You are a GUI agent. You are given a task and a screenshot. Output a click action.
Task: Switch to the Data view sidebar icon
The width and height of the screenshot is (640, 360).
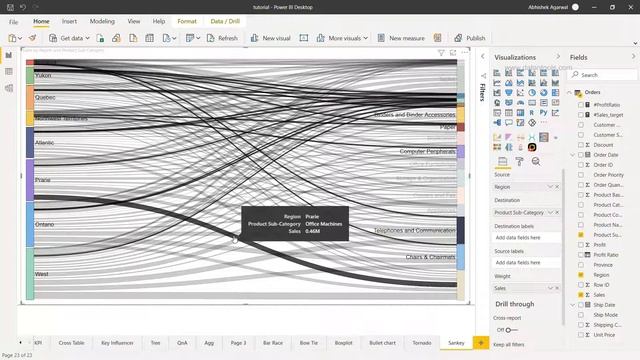coord(9,72)
